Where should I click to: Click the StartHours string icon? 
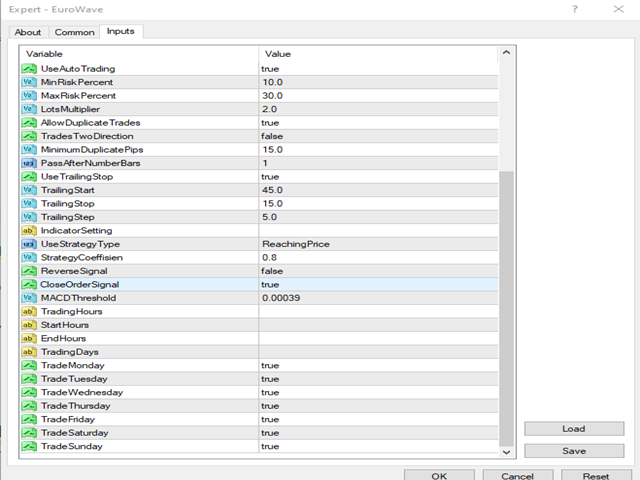pos(29,324)
